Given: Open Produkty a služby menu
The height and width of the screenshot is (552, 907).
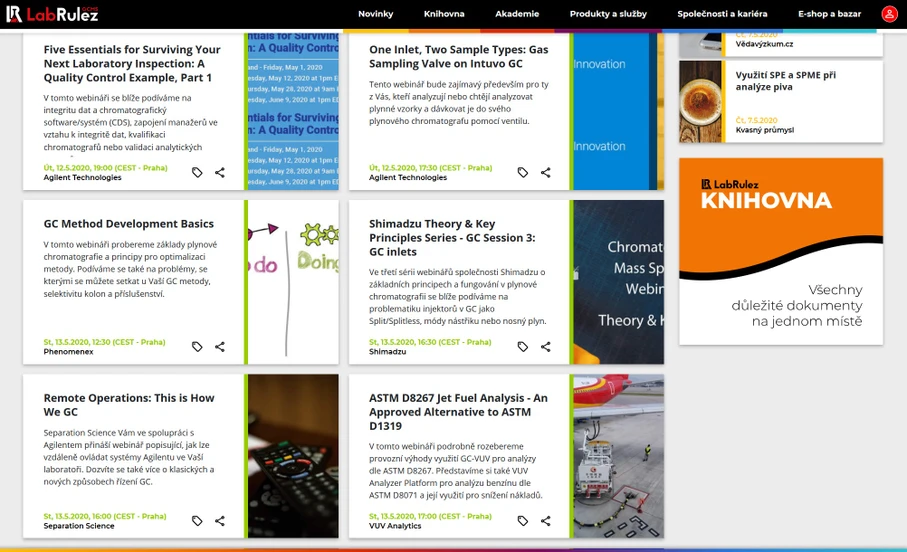Looking at the screenshot, I should 608,14.
